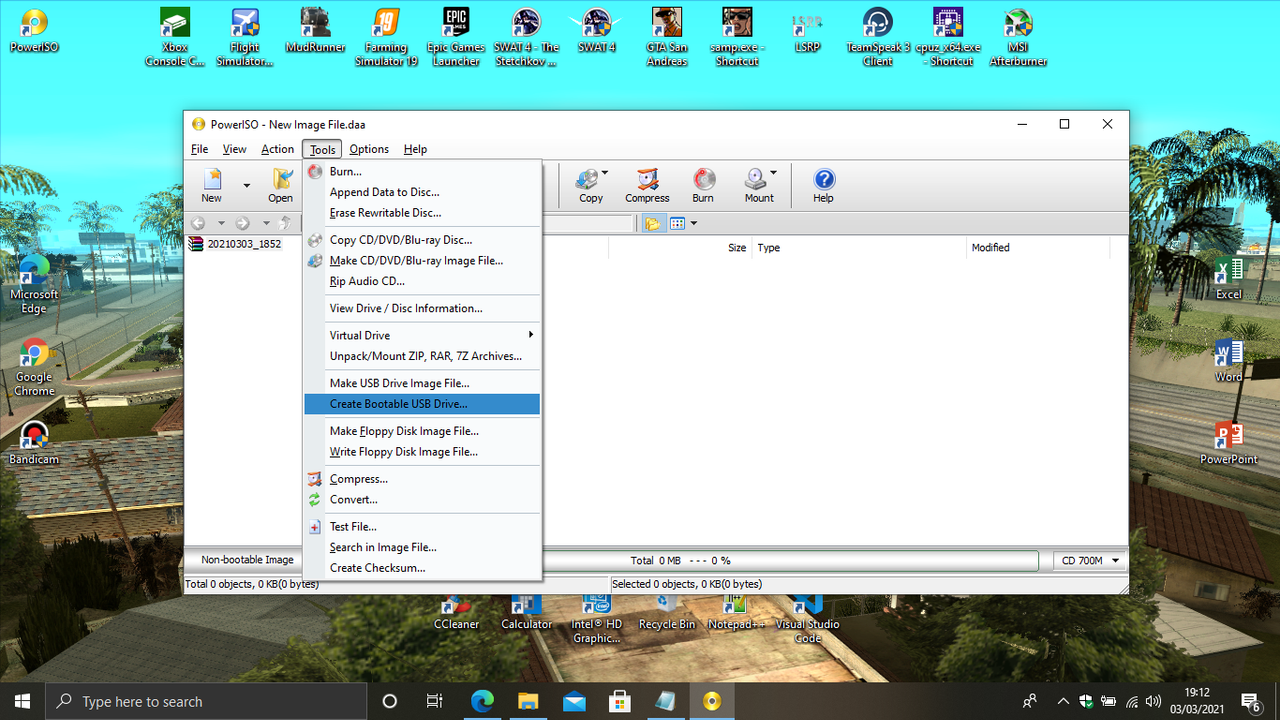Select the Word desktop icon
The width and height of the screenshot is (1280, 720).
[x=1229, y=361]
